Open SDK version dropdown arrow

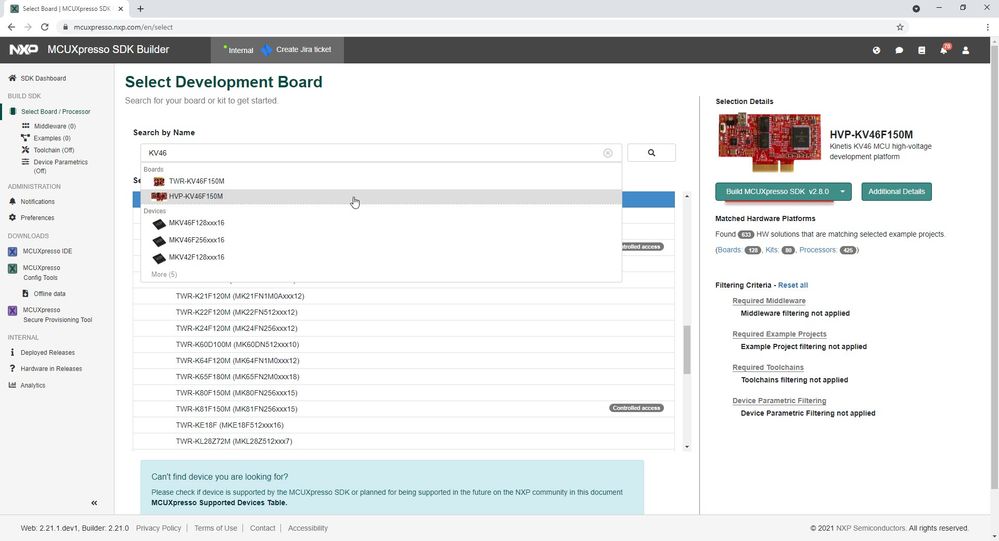pos(842,192)
